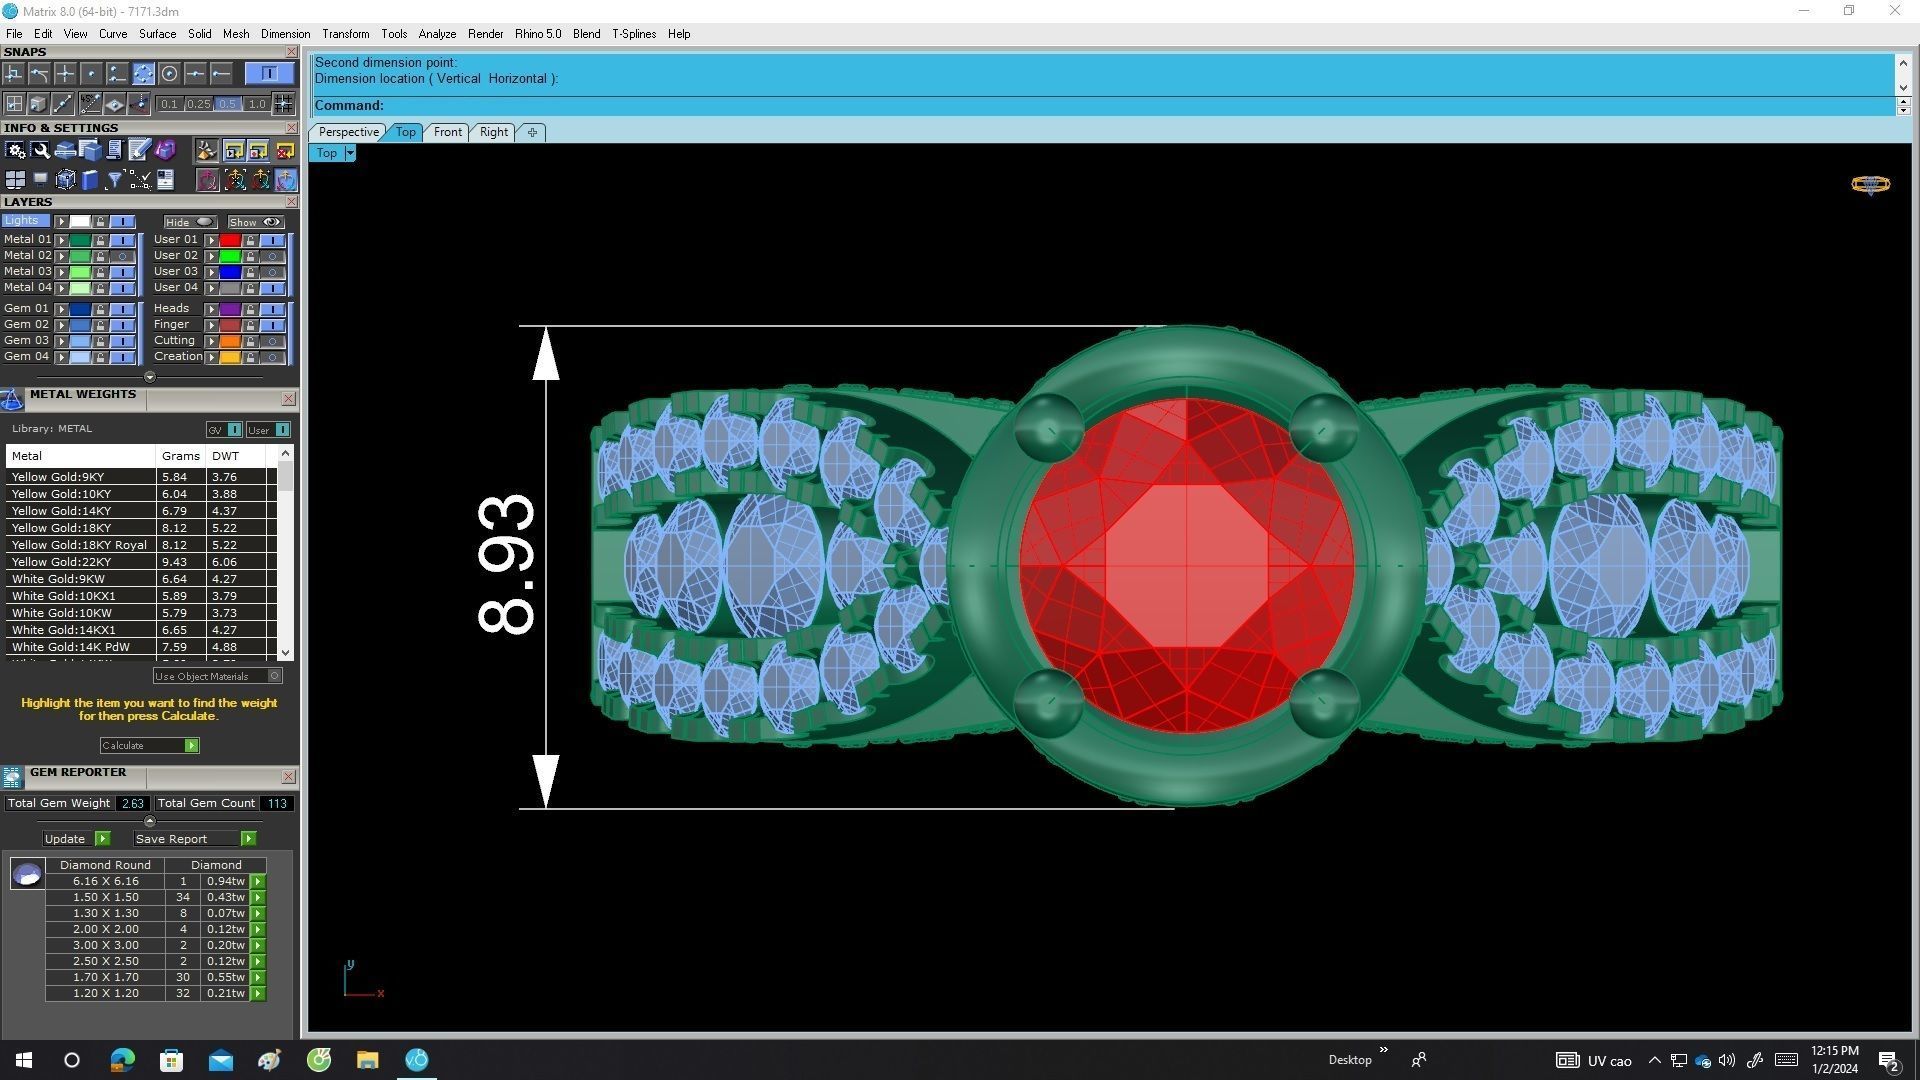Turn on Metal 02 layer visibility
The width and height of the screenshot is (1920, 1080).
pyautogui.click(x=122, y=256)
